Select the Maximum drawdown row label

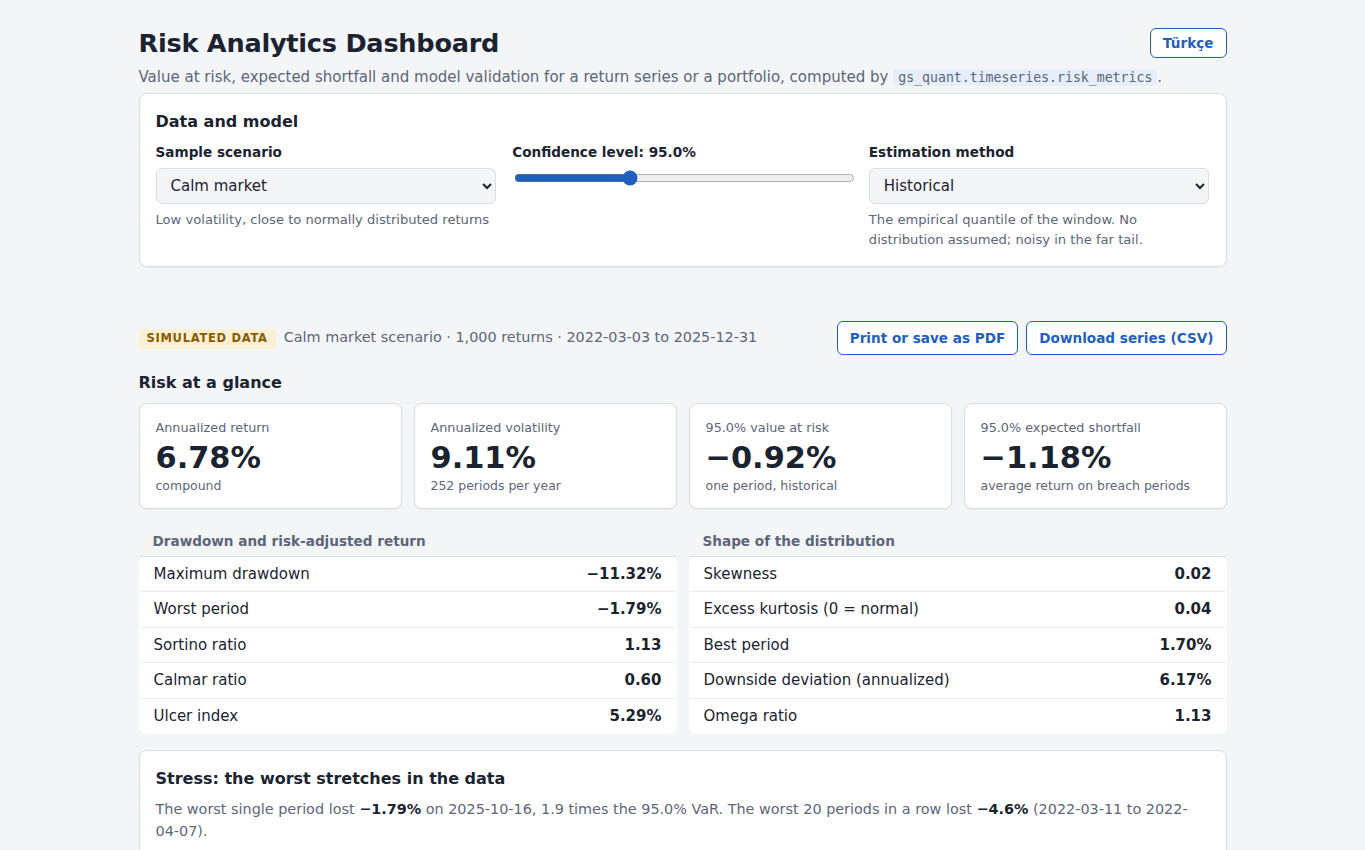click(232, 574)
